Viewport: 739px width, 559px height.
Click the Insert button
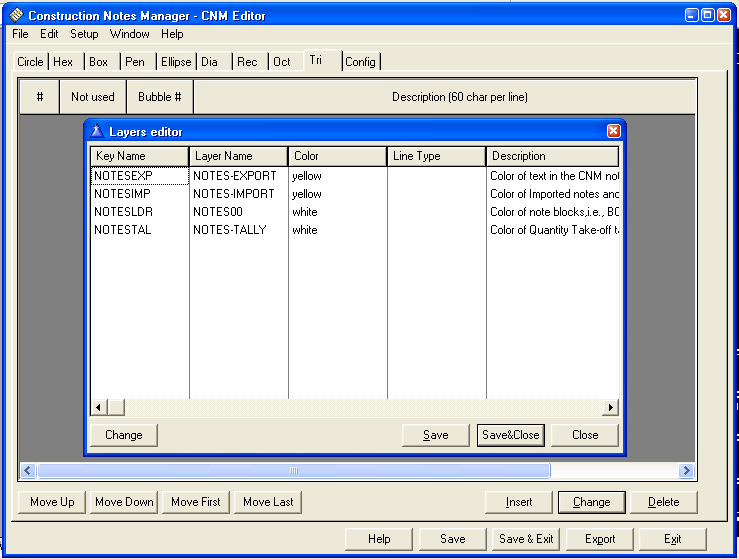point(519,502)
